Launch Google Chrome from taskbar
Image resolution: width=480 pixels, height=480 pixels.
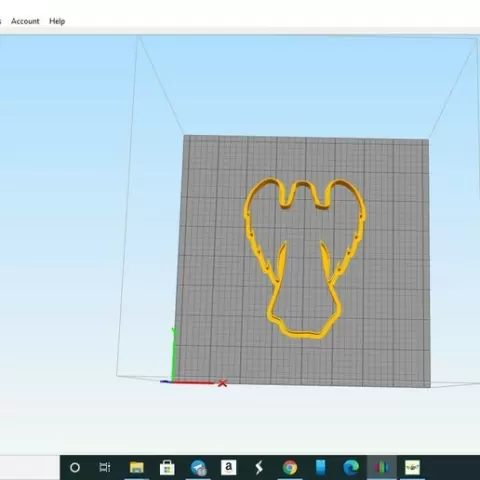coord(290,467)
